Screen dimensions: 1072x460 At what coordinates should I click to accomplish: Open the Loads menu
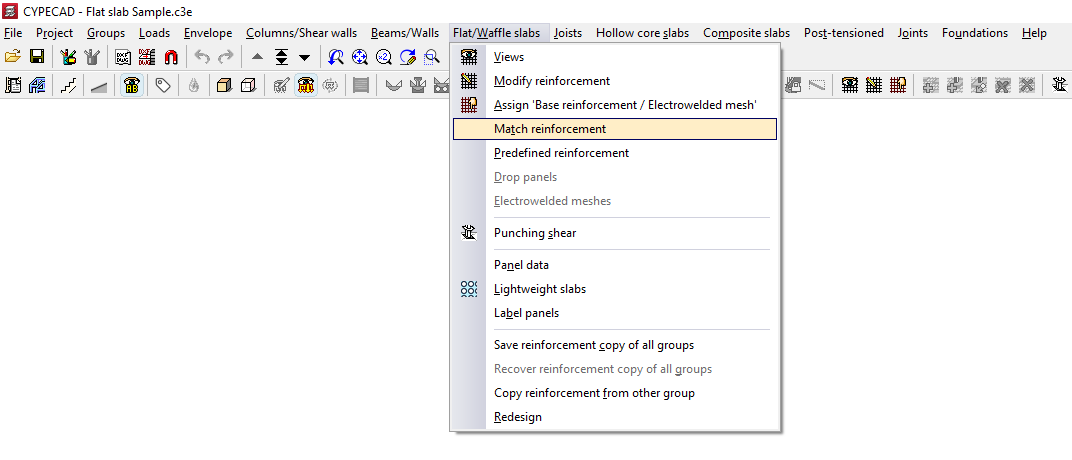coord(155,33)
